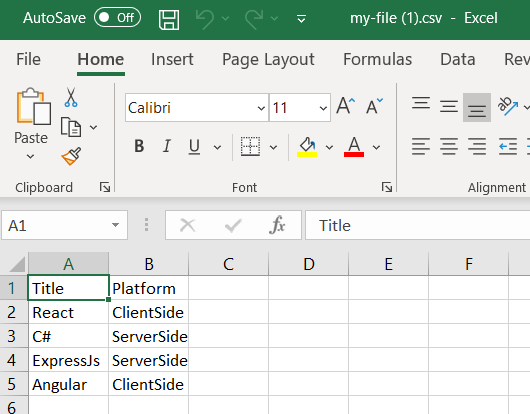
Task: Select row 3 header
Action: (x=13, y=336)
